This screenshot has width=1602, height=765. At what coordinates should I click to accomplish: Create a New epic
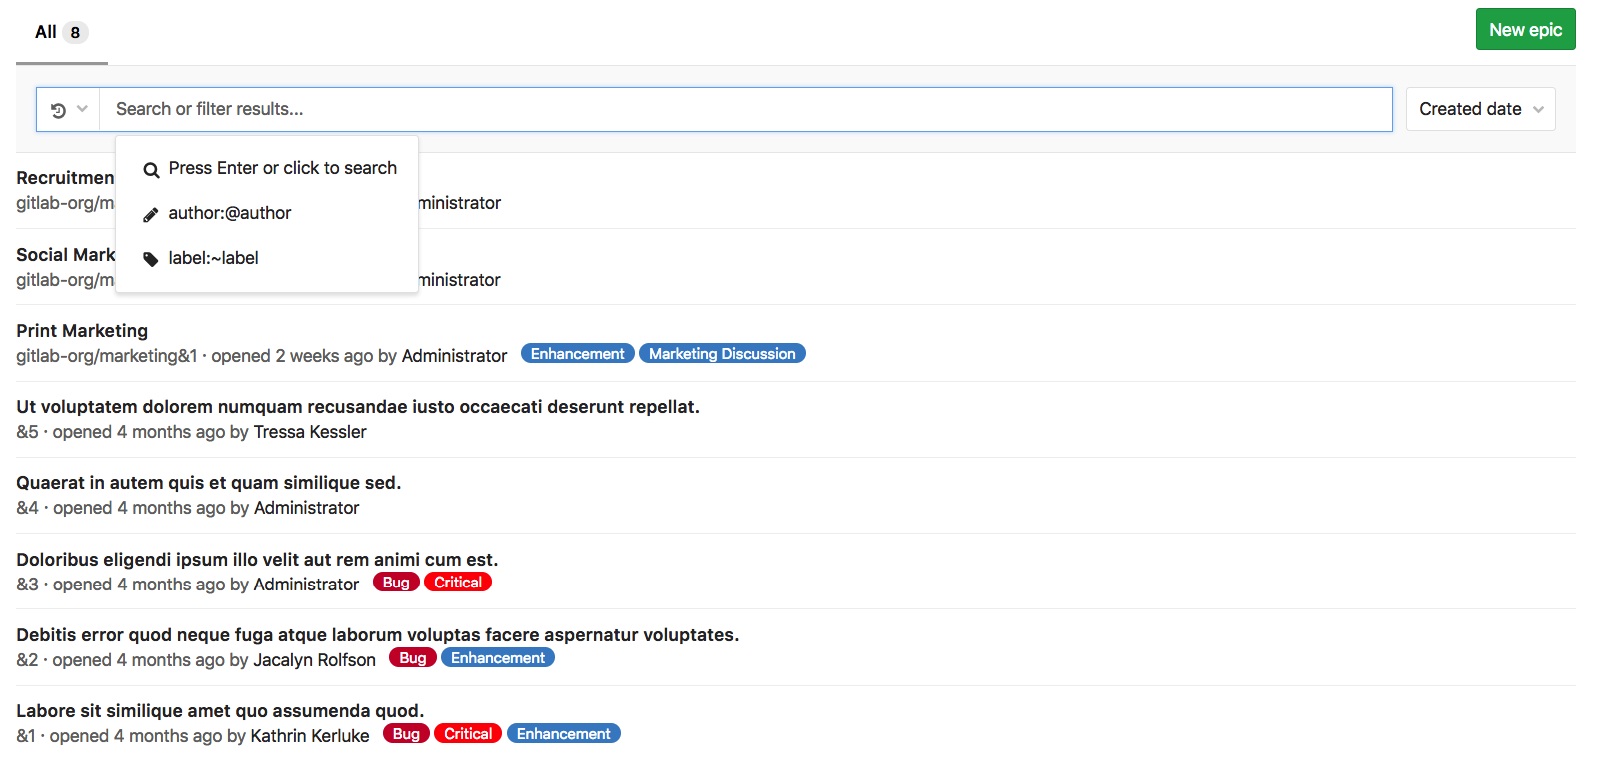point(1525,30)
